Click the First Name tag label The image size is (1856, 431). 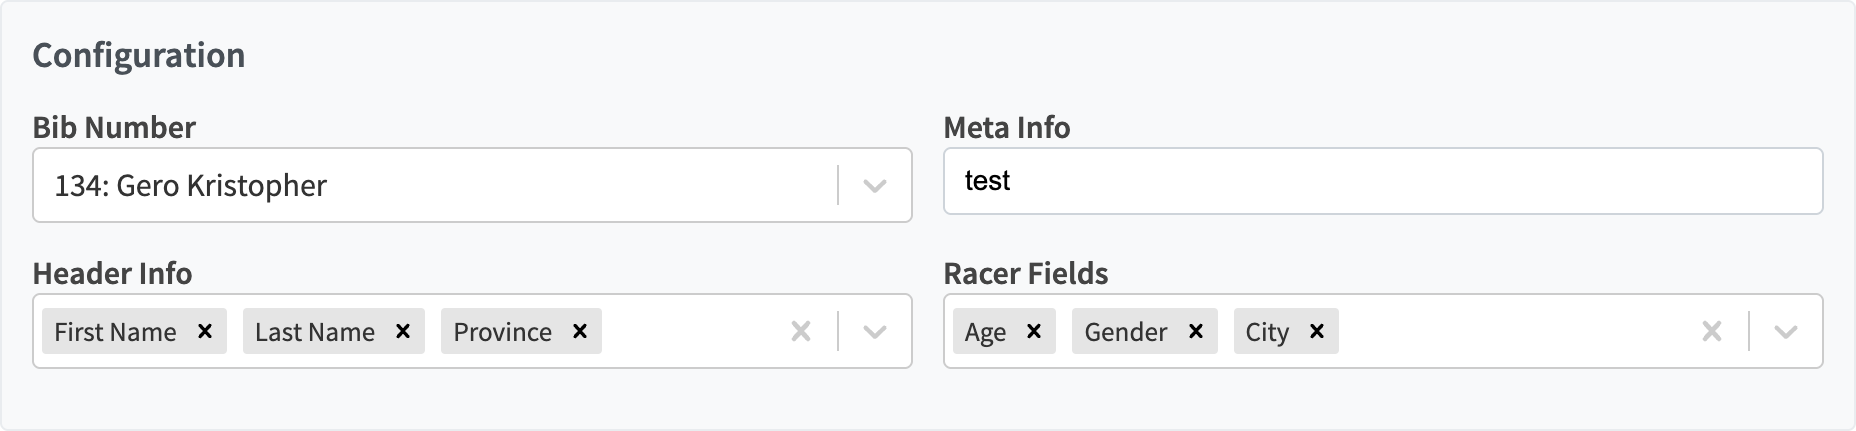tap(115, 332)
